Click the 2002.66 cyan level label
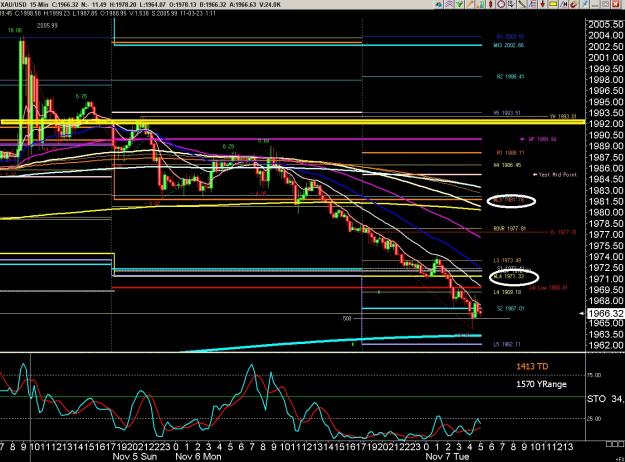Image resolution: width=625 pixels, height=462 pixels. tap(509, 45)
